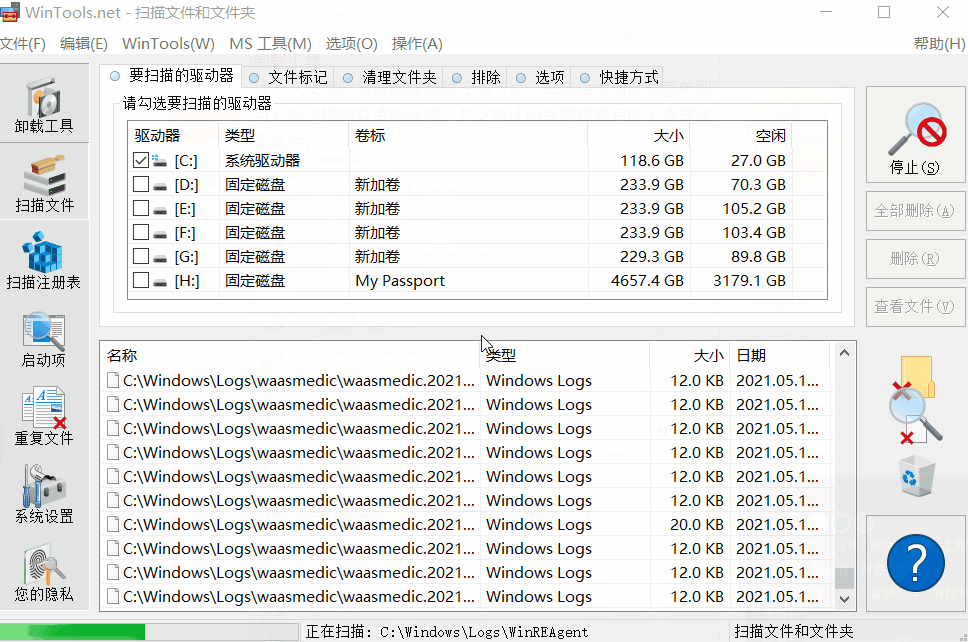Click the 扫描文件和文件夹 status bar label
Screen dimensions: 968x642
pos(793,632)
